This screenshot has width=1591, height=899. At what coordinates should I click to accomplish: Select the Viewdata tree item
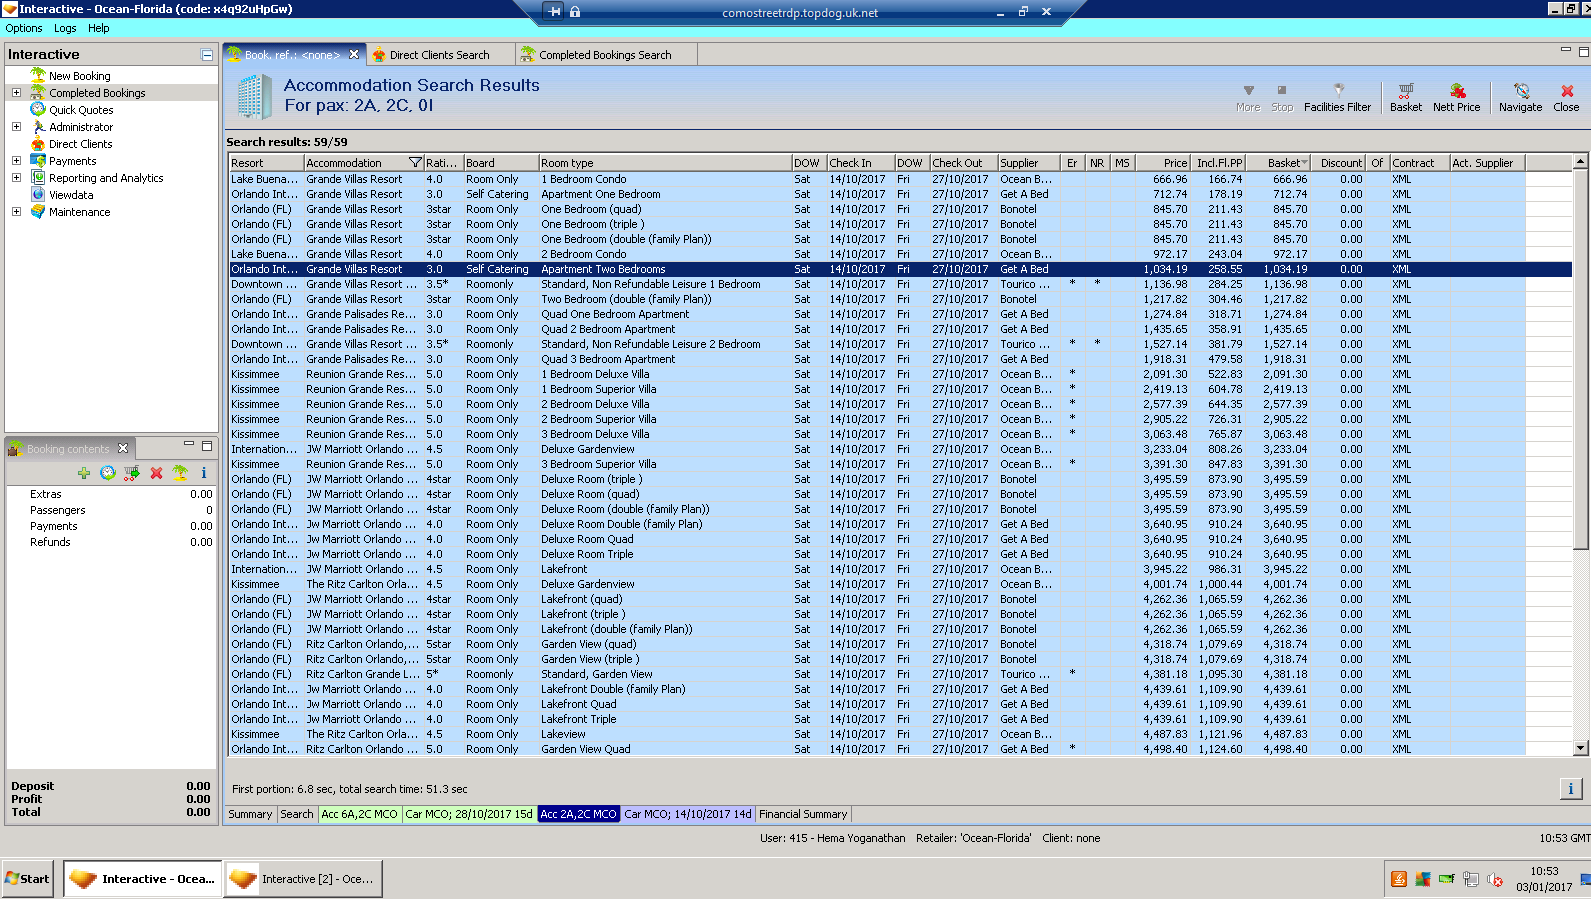tap(71, 195)
